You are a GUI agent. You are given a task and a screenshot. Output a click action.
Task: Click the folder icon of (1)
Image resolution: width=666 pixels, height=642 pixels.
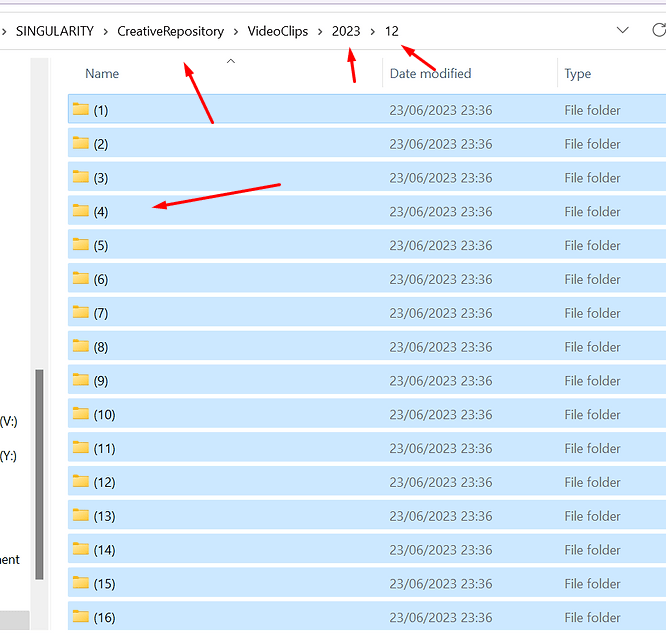(80, 109)
